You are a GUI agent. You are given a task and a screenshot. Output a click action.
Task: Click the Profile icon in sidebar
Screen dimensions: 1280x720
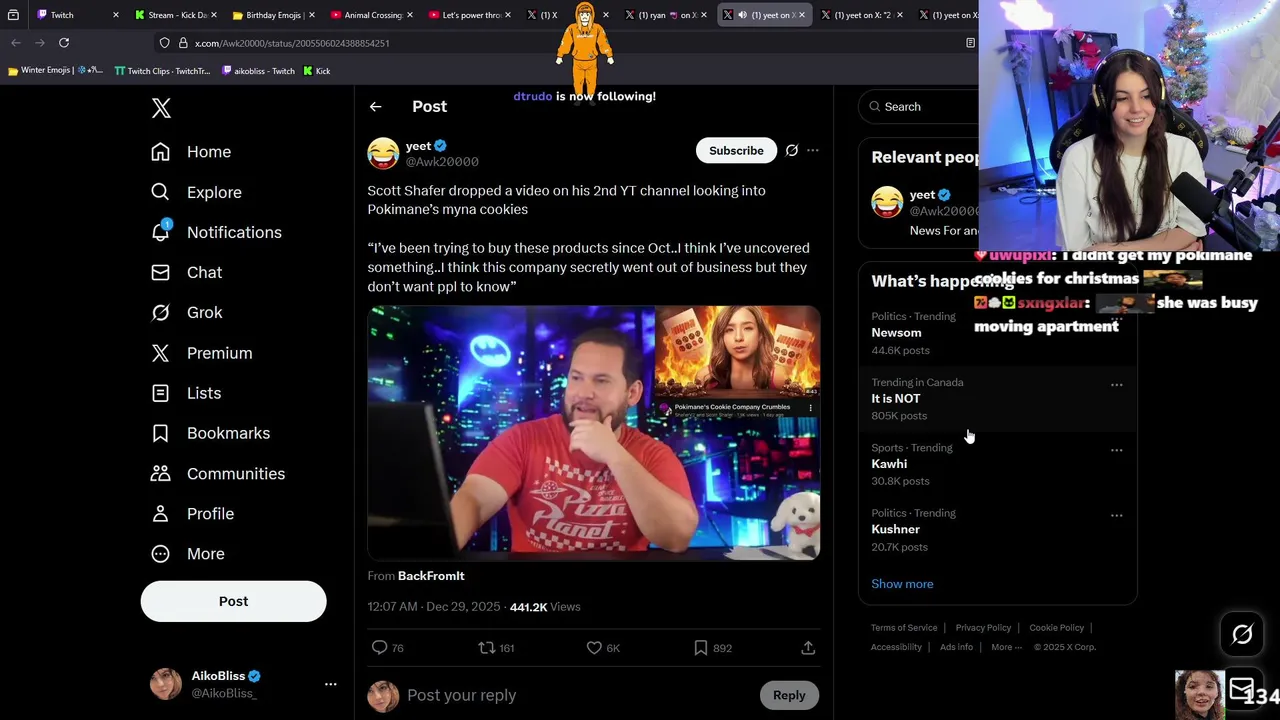[160, 513]
